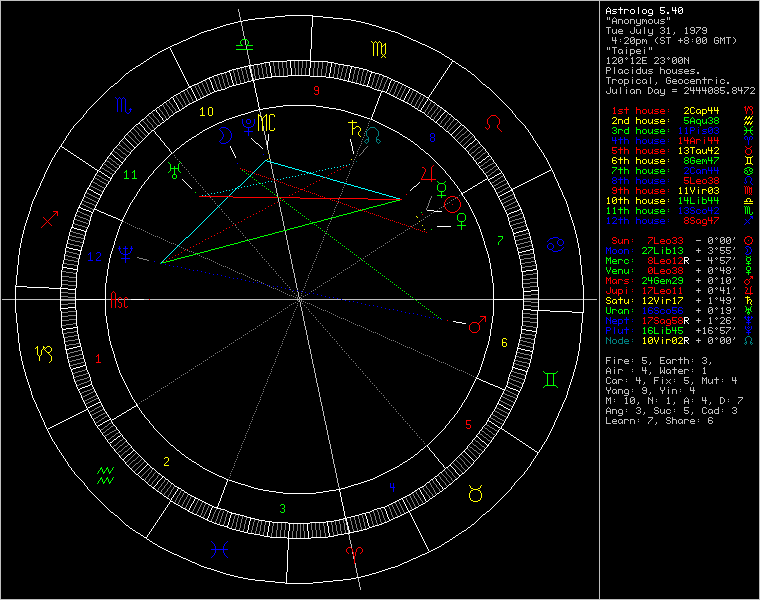This screenshot has width=760, height=600.
Task: Click the red Sun circle symbol in the chart
Action: (x=453, y=204)
